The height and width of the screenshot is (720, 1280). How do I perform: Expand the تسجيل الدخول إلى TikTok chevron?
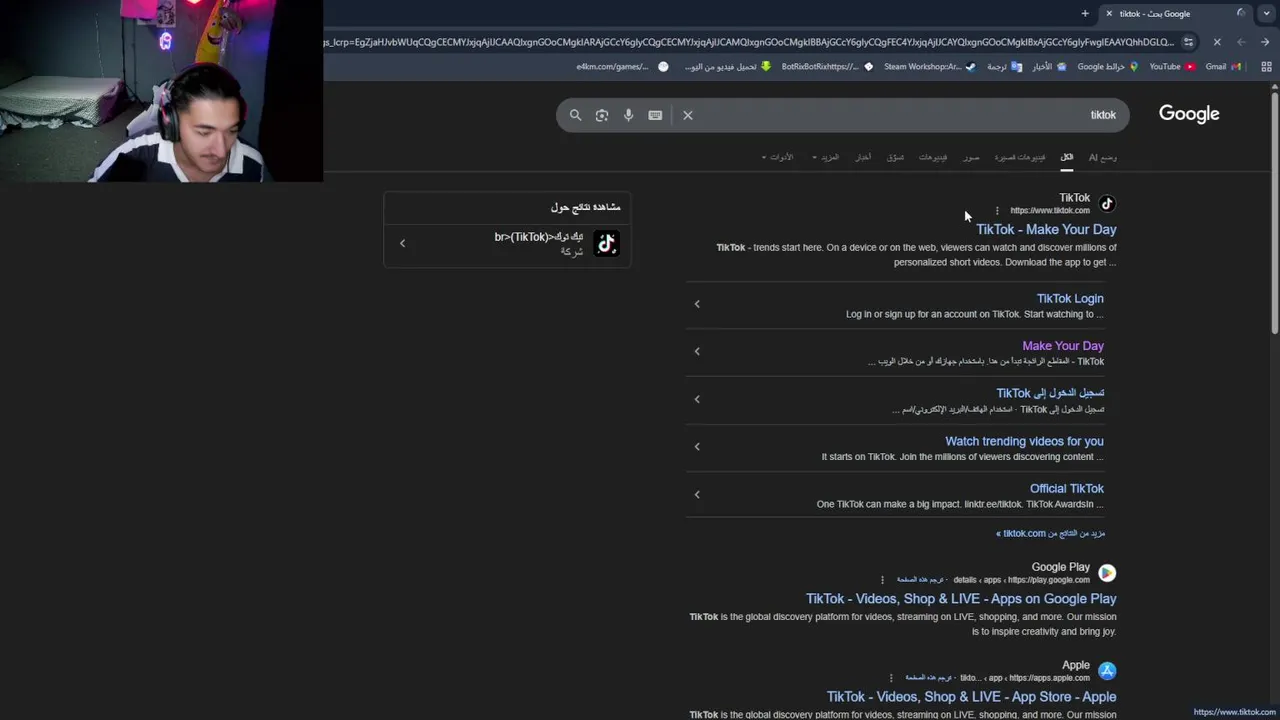pos(697,399)
